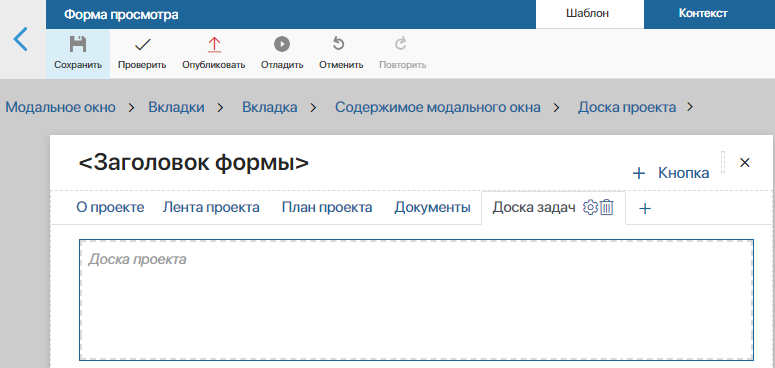The image size is (775, 368).
Task: Save the form with Сохранить
Action: coord(78,53)
